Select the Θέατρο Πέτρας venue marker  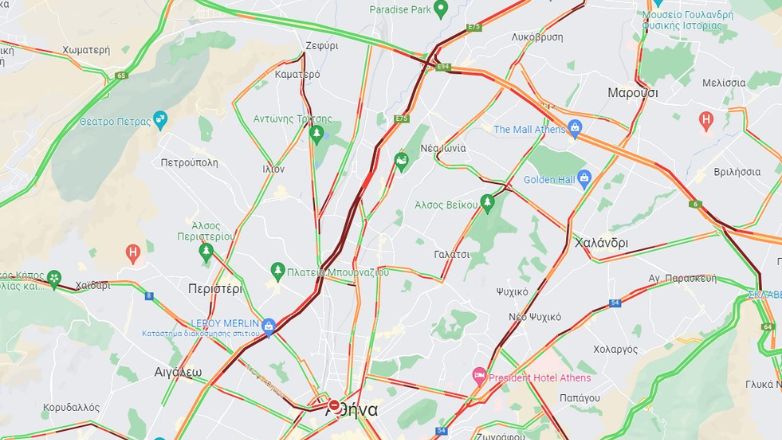coord(160,120)
